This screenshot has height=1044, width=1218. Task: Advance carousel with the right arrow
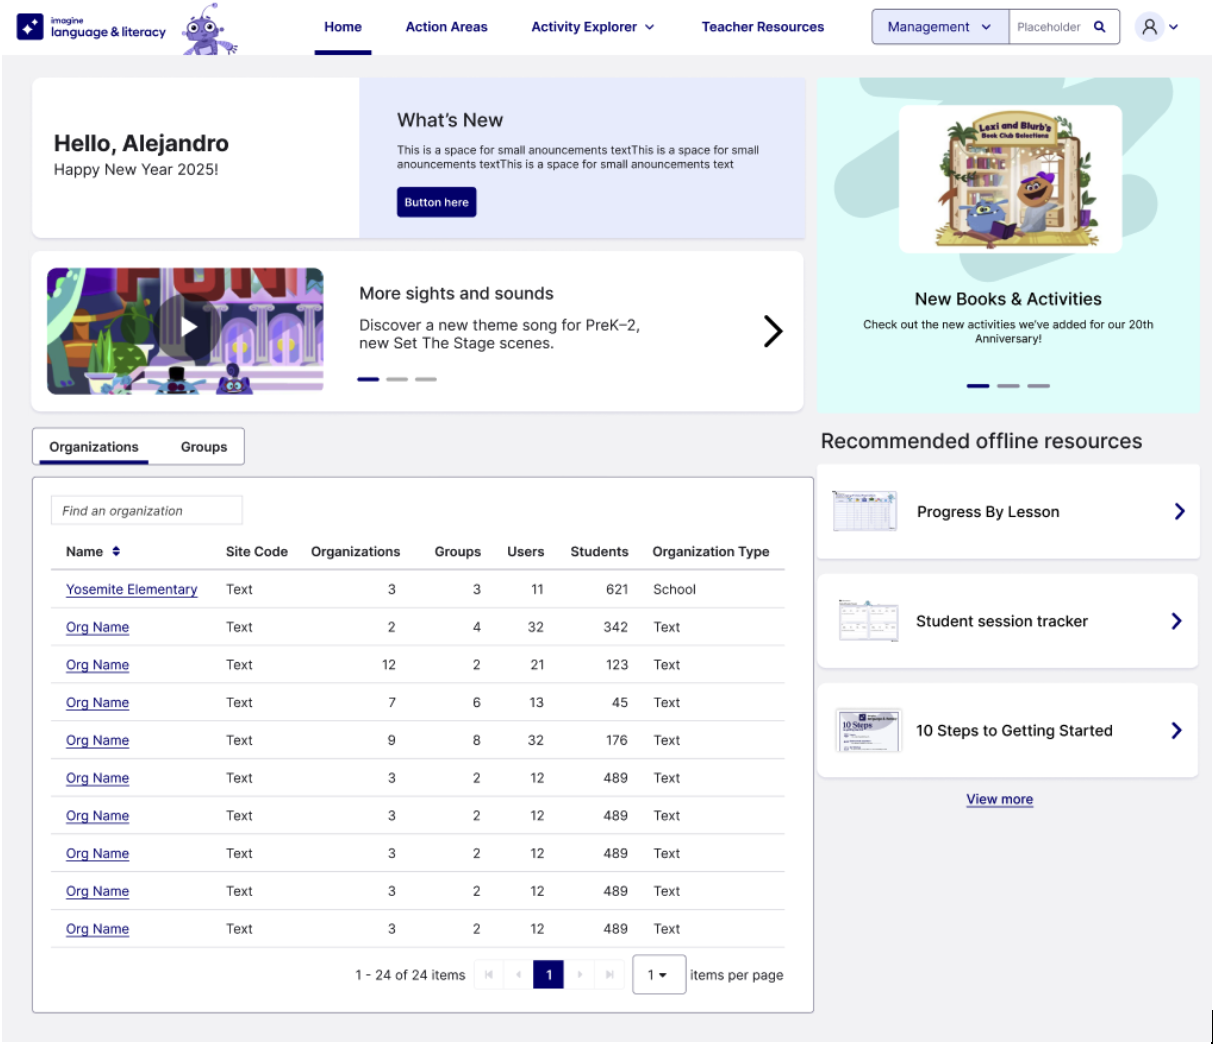(x=772, y=331)
